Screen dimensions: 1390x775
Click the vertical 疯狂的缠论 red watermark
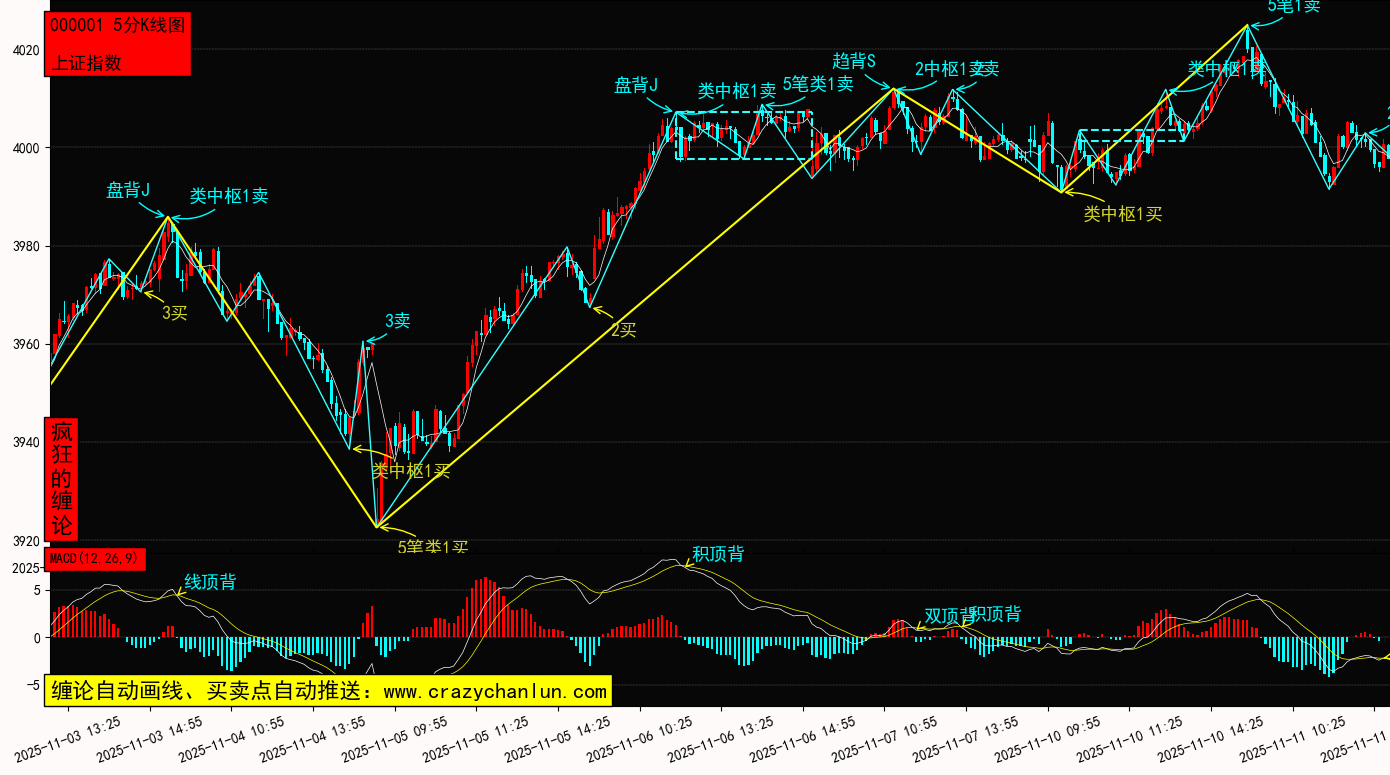pos(62,479)
